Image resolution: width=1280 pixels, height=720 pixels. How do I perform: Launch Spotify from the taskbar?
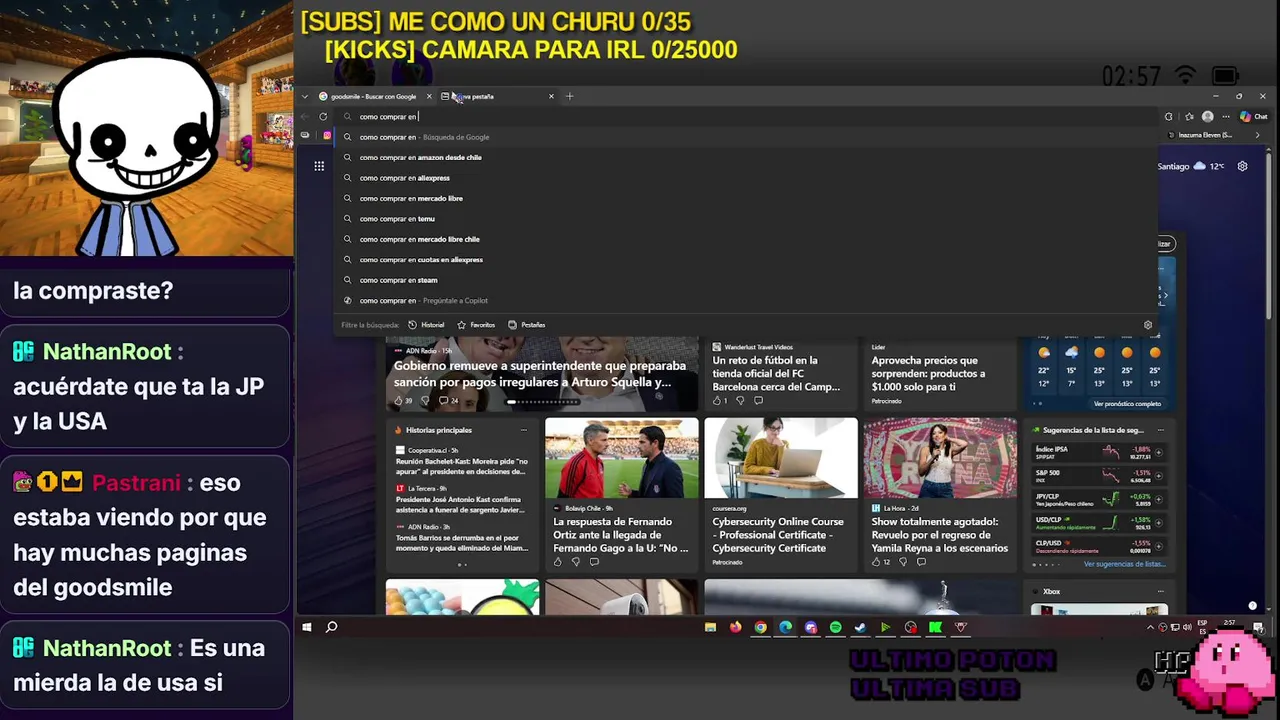pos(836,627)
